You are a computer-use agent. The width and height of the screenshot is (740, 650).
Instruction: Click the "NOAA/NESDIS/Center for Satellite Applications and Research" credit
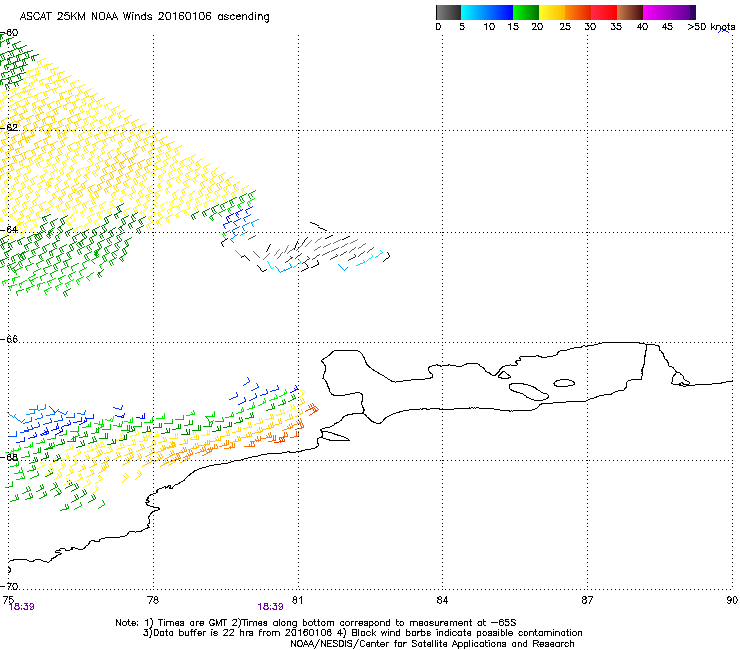[x=432, y=644]
